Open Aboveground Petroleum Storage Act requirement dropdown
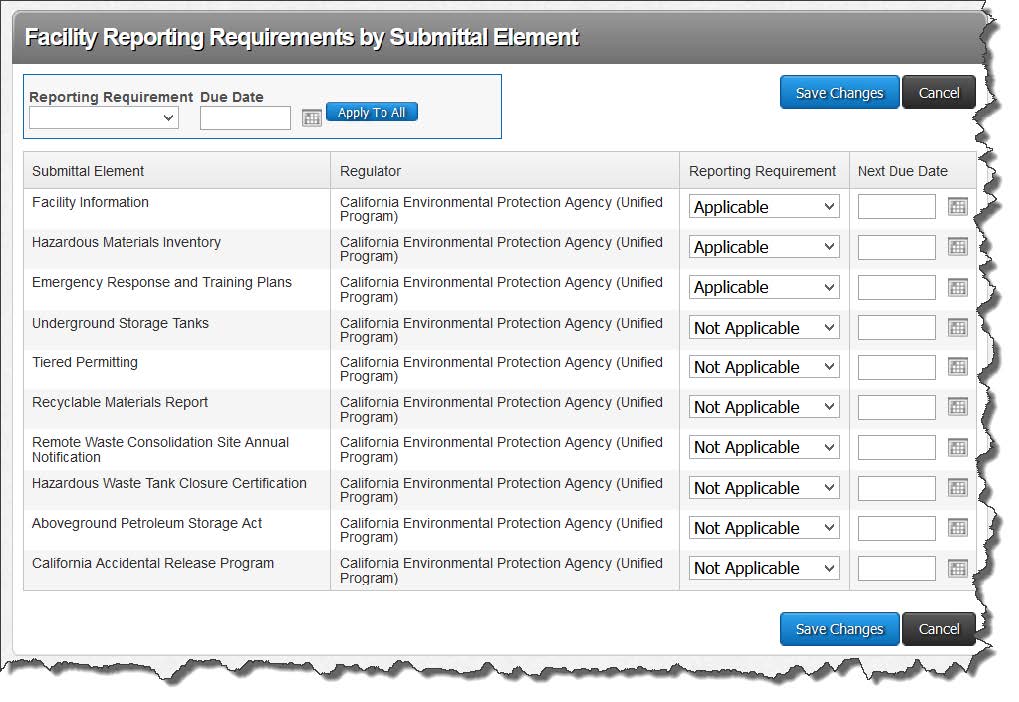 point(764,528)
